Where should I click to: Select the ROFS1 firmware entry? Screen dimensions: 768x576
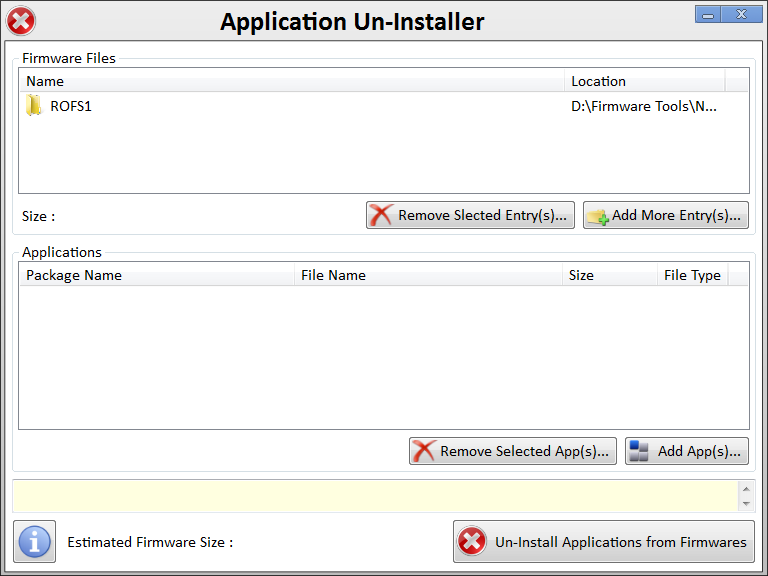tap(70, 106)
